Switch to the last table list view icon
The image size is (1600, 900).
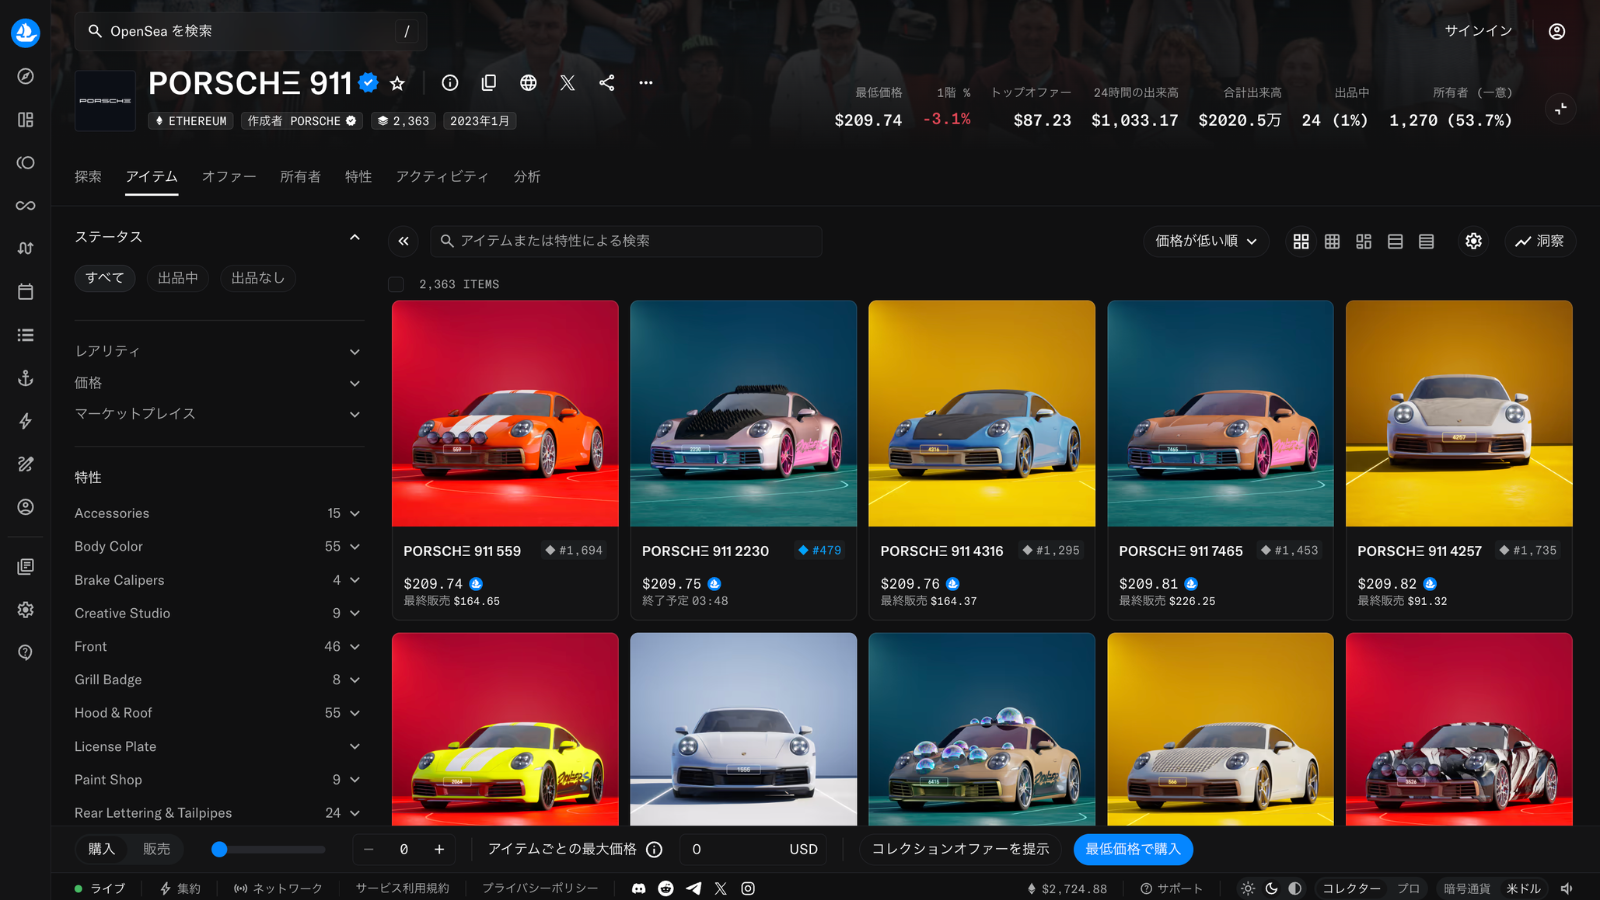point(1426,241)
